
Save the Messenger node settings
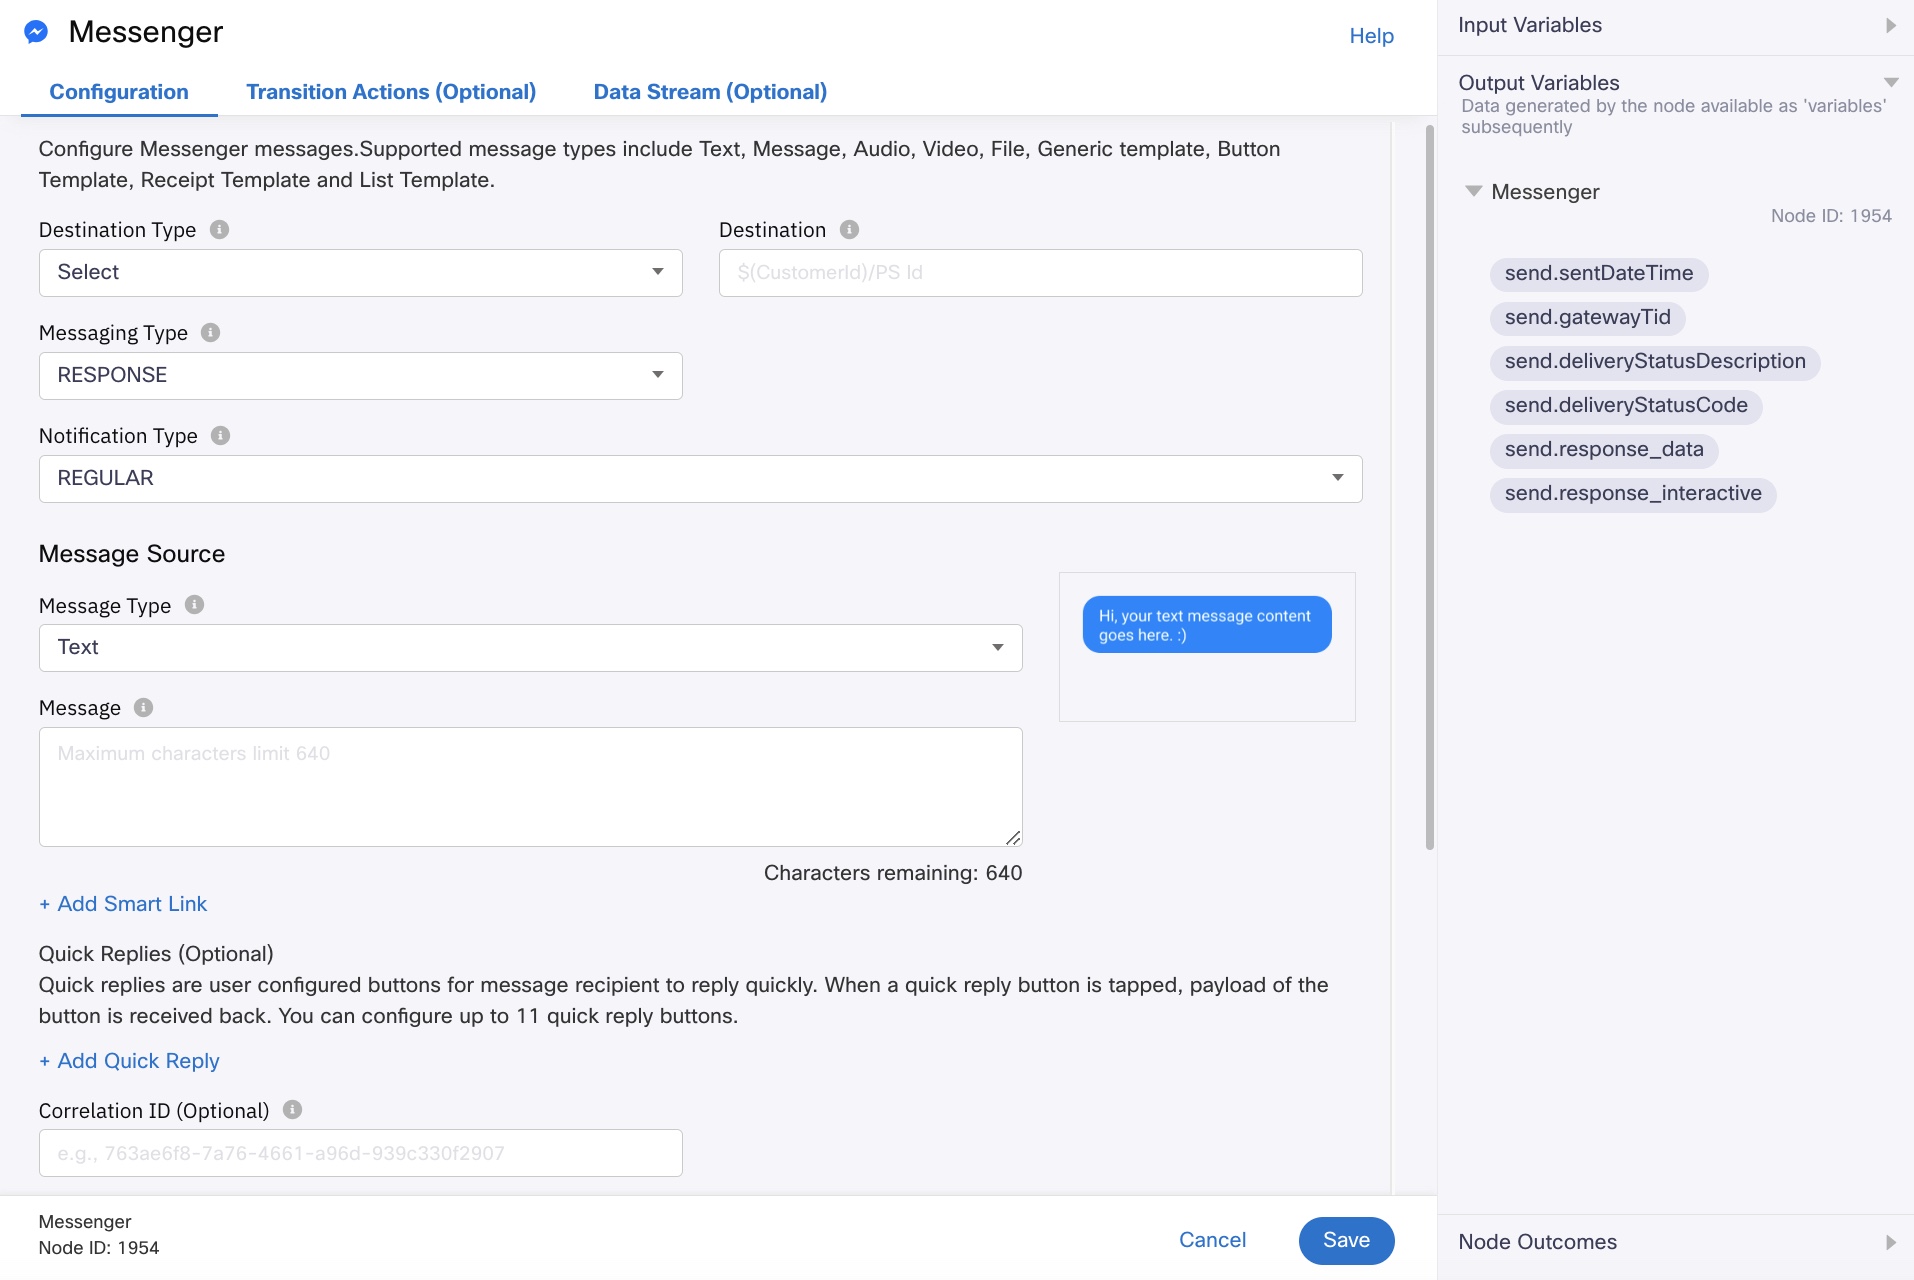click(1346, 1240)
